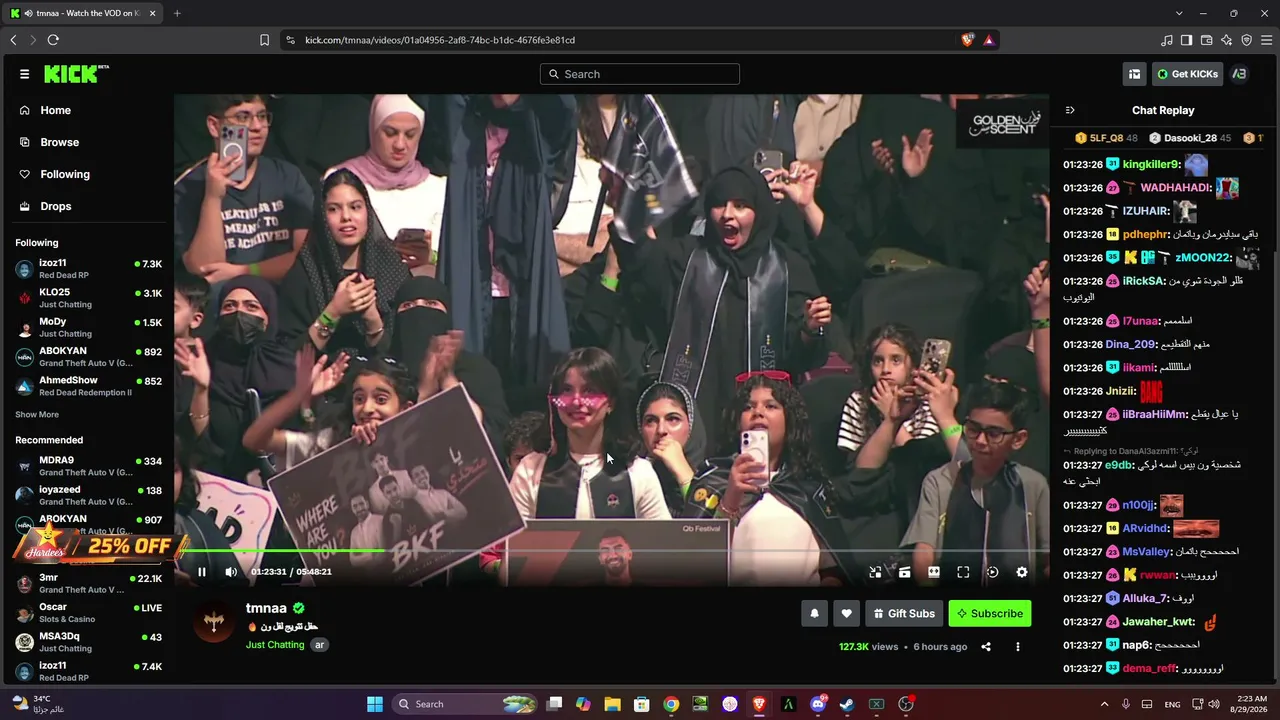Viewport: 1280px width, 720px height.
Task: Click the 'ar' language tag
Action: pyautogui.click(x=320, y=645)
